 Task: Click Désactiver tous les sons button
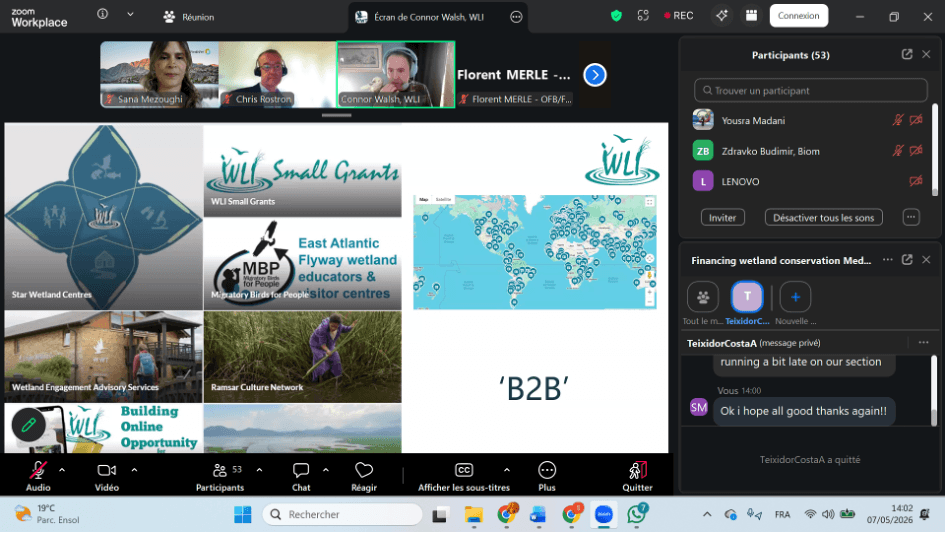coord(823,218)
